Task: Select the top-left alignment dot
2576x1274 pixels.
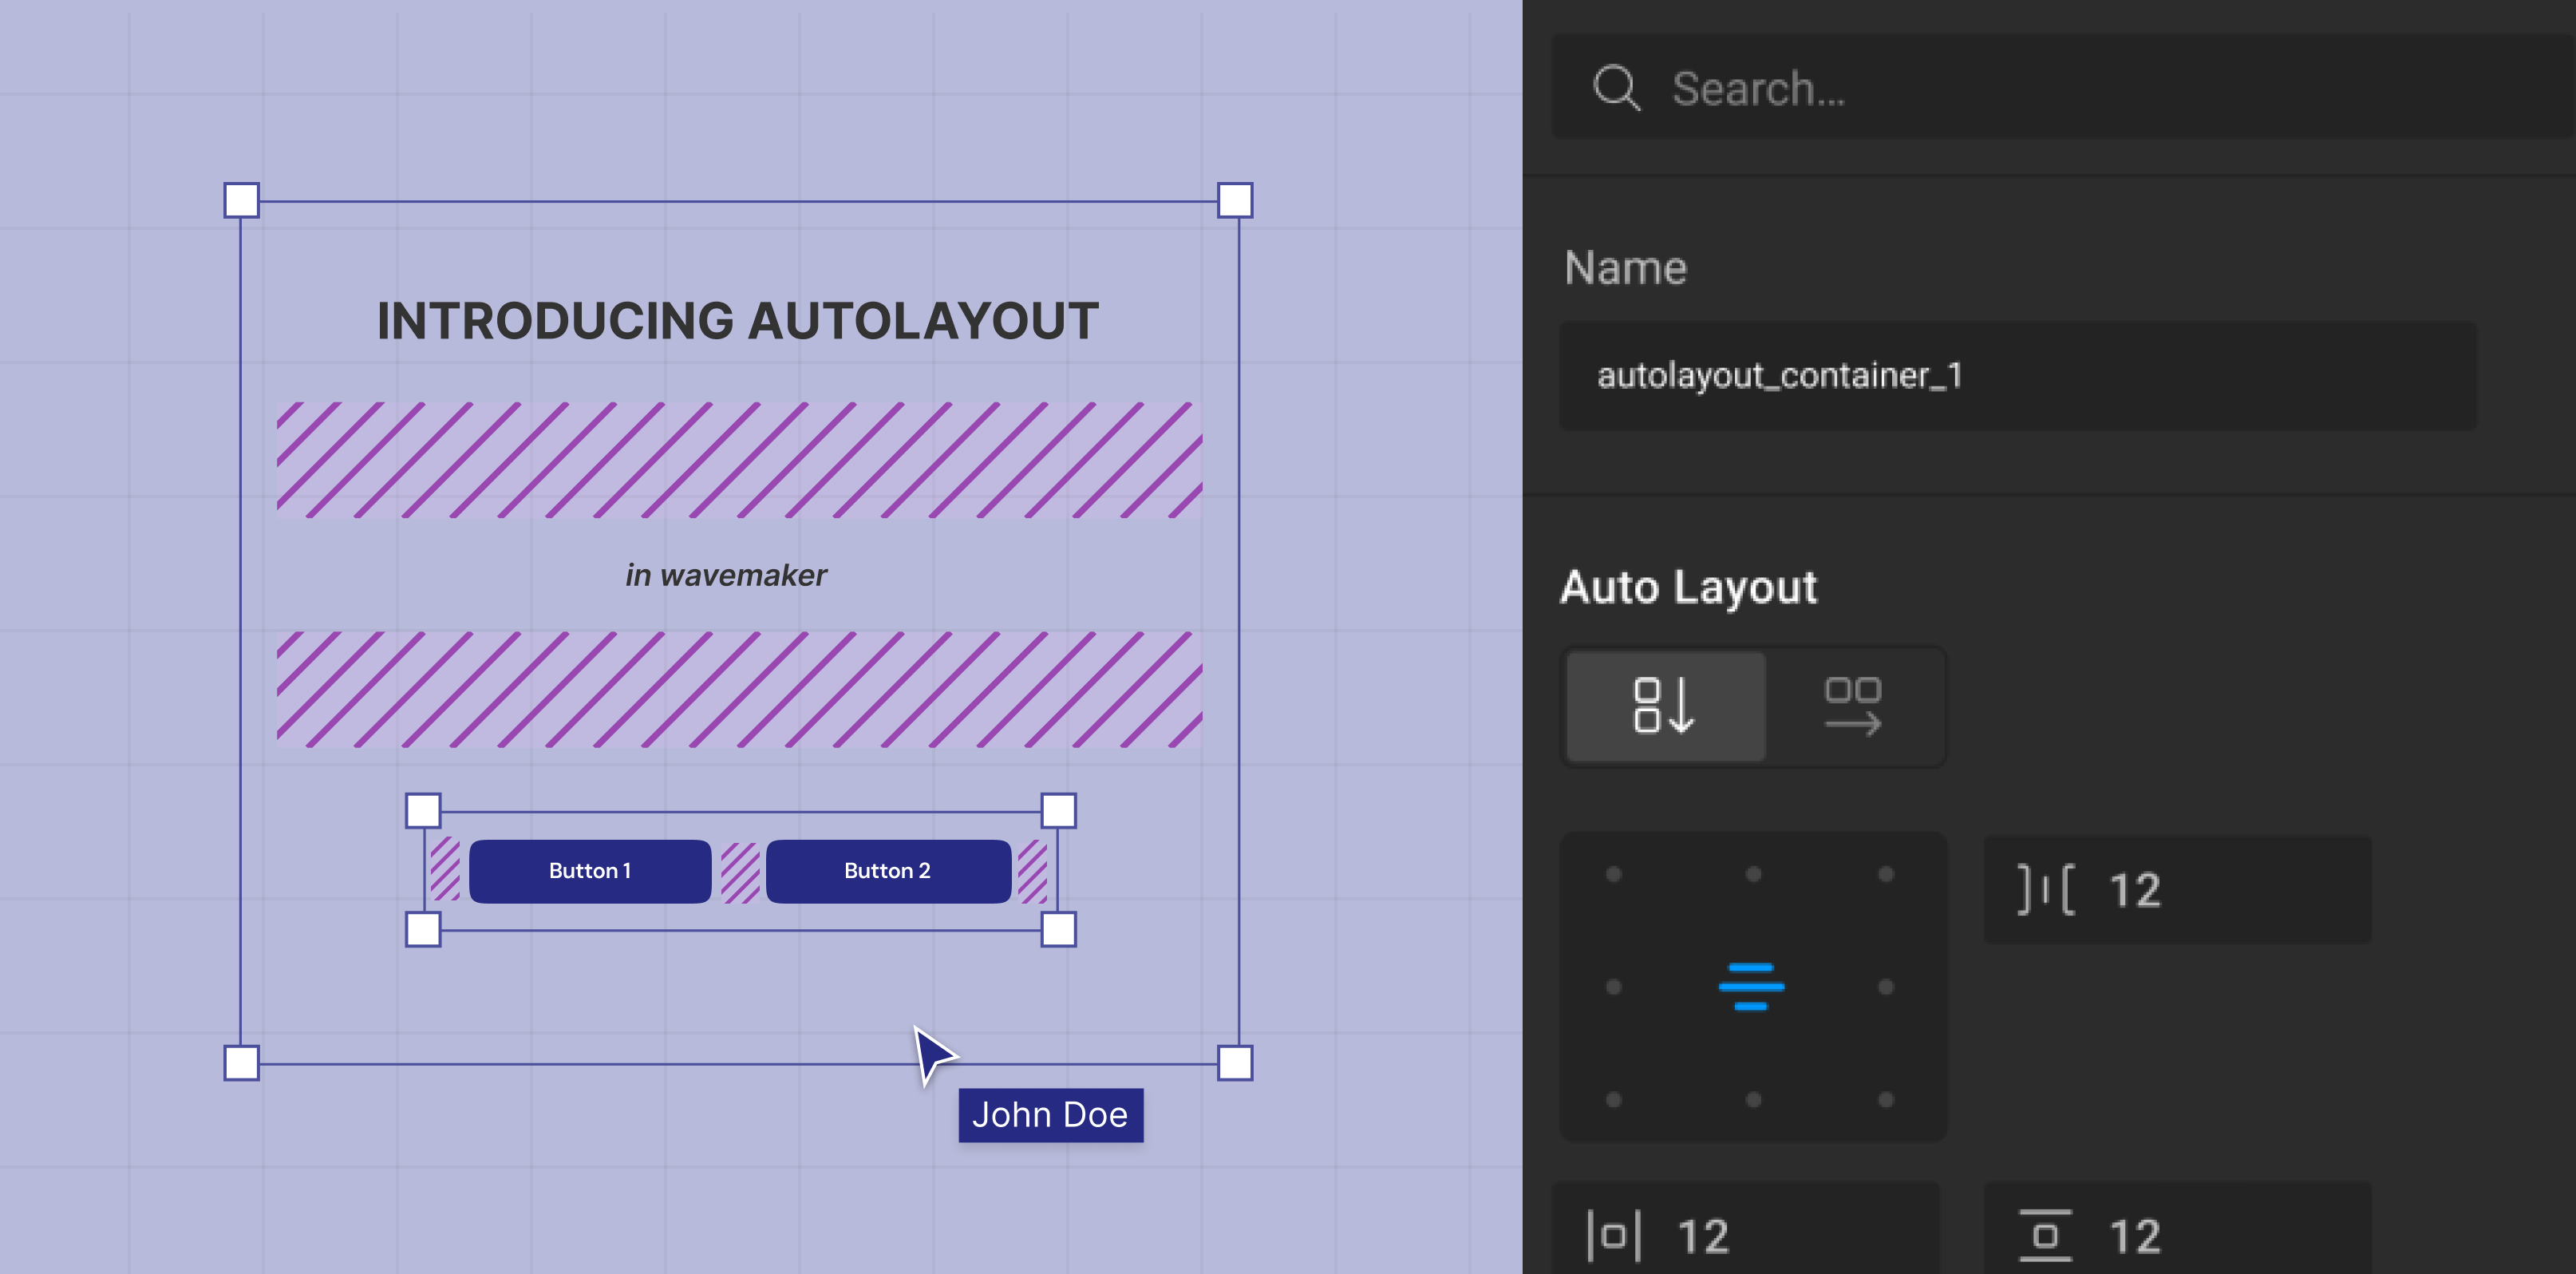Action: pos(1614,873)
